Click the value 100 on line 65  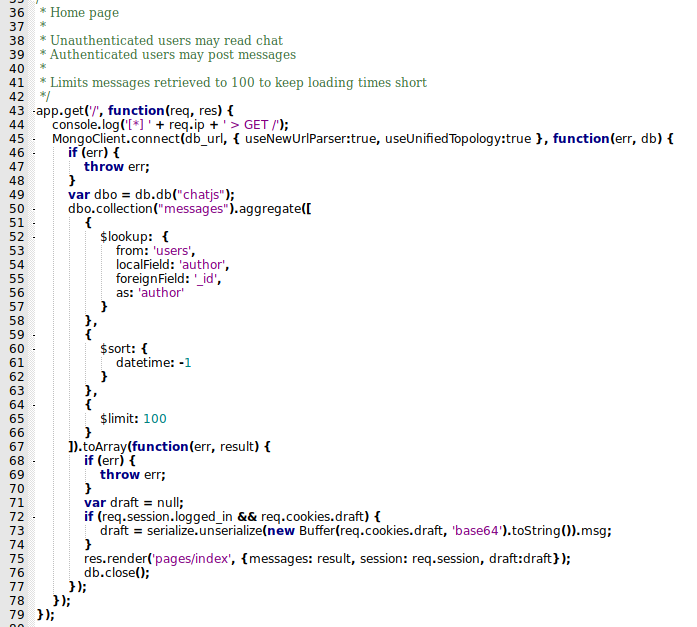coord(155,419)
